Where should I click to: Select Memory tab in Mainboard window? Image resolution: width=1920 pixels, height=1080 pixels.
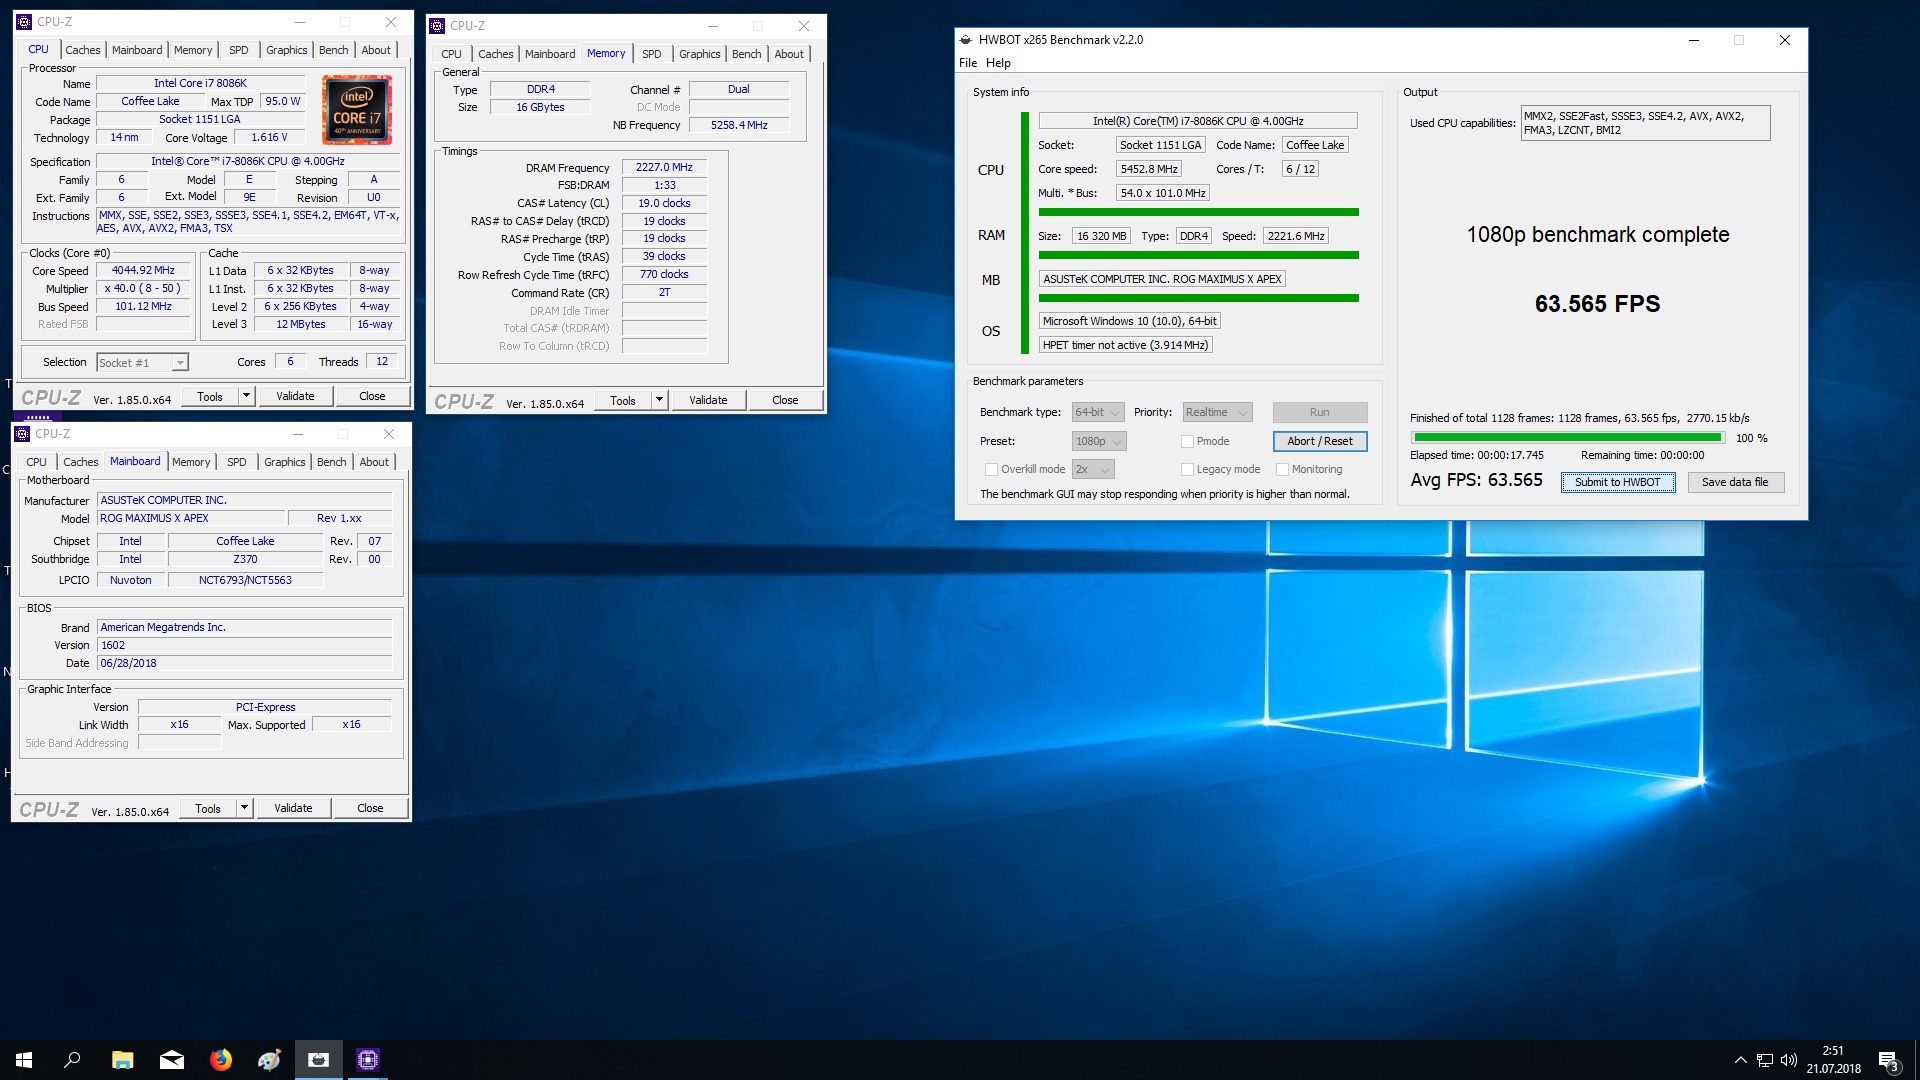(x=191, y=462)
